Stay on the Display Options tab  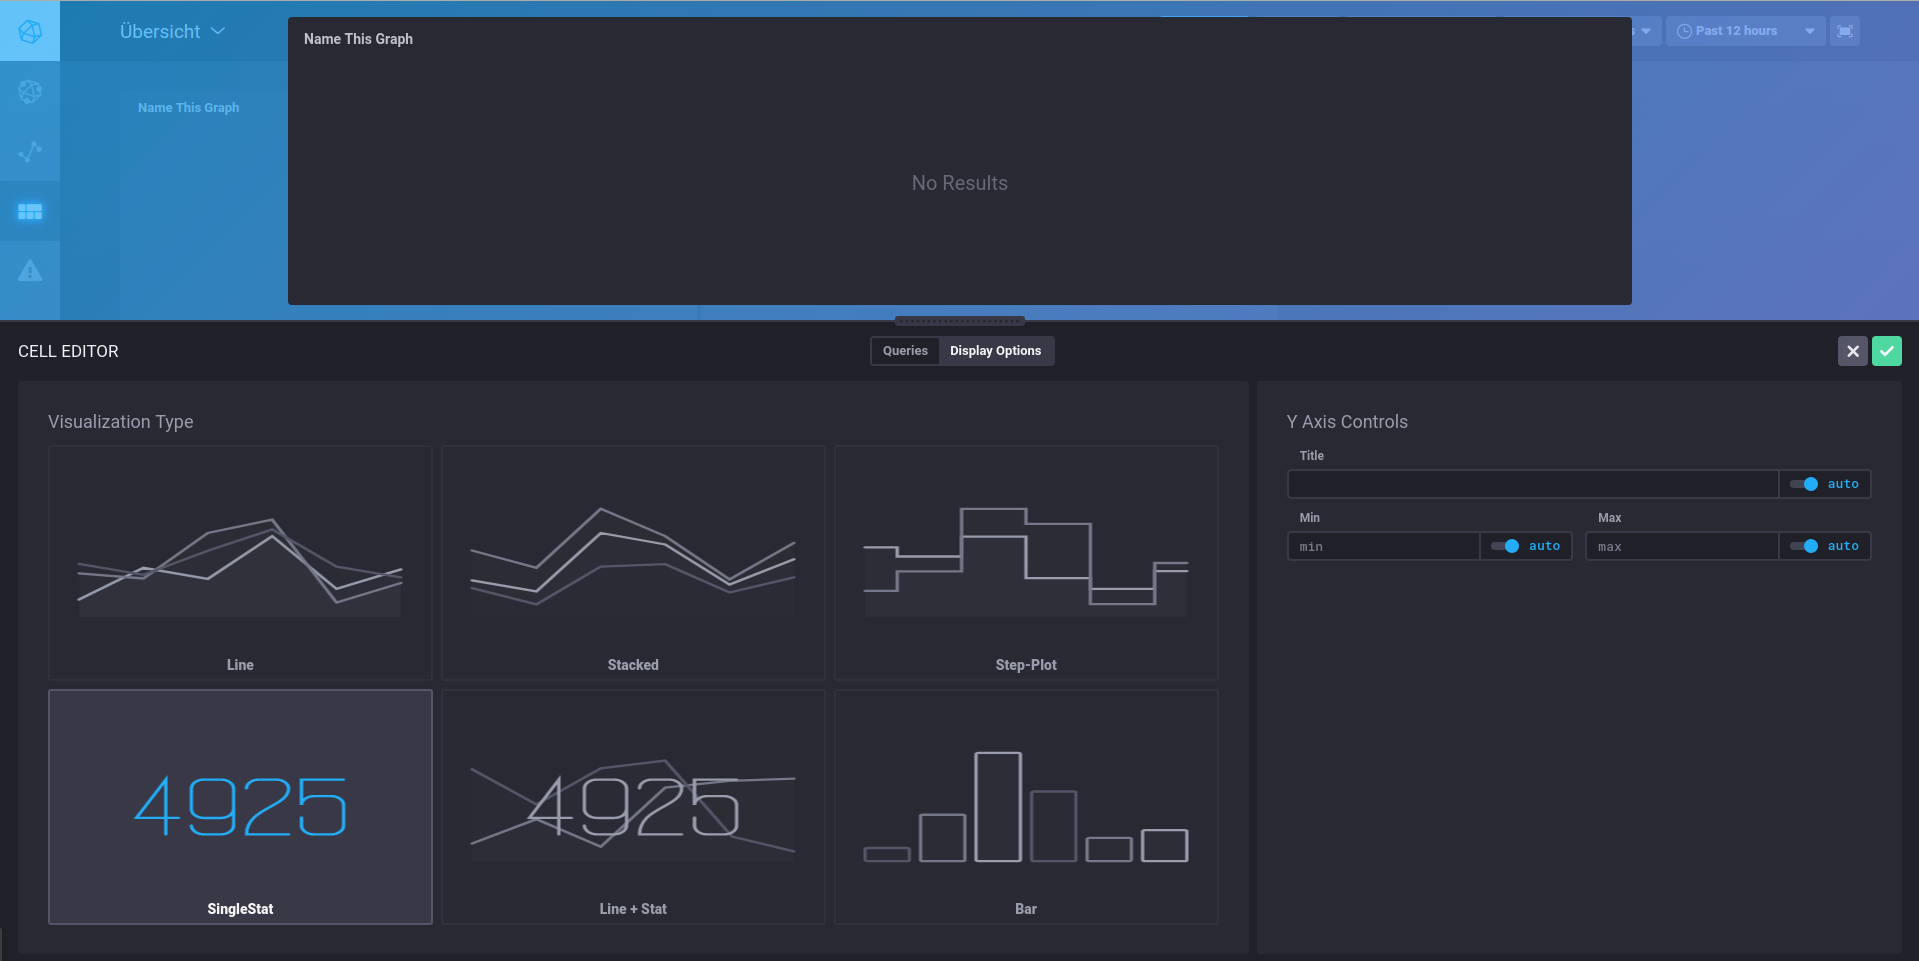tap(995, 351)
